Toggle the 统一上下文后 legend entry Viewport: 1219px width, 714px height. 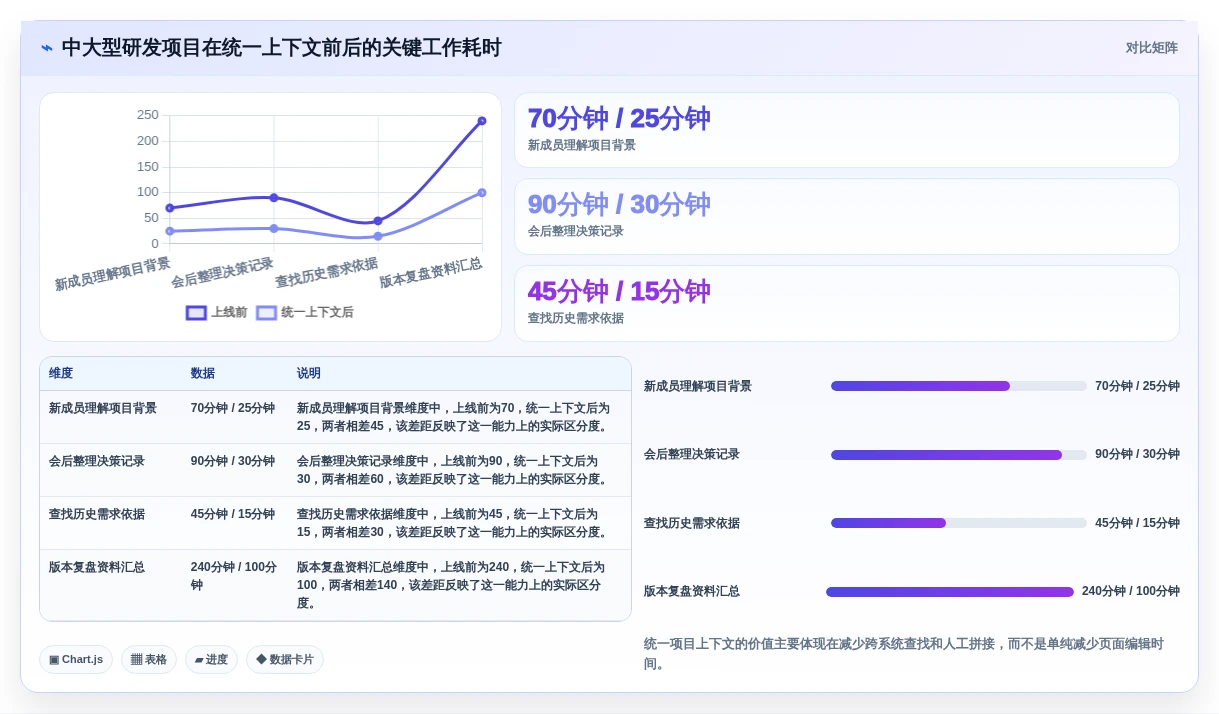click(x=305, y=312)
